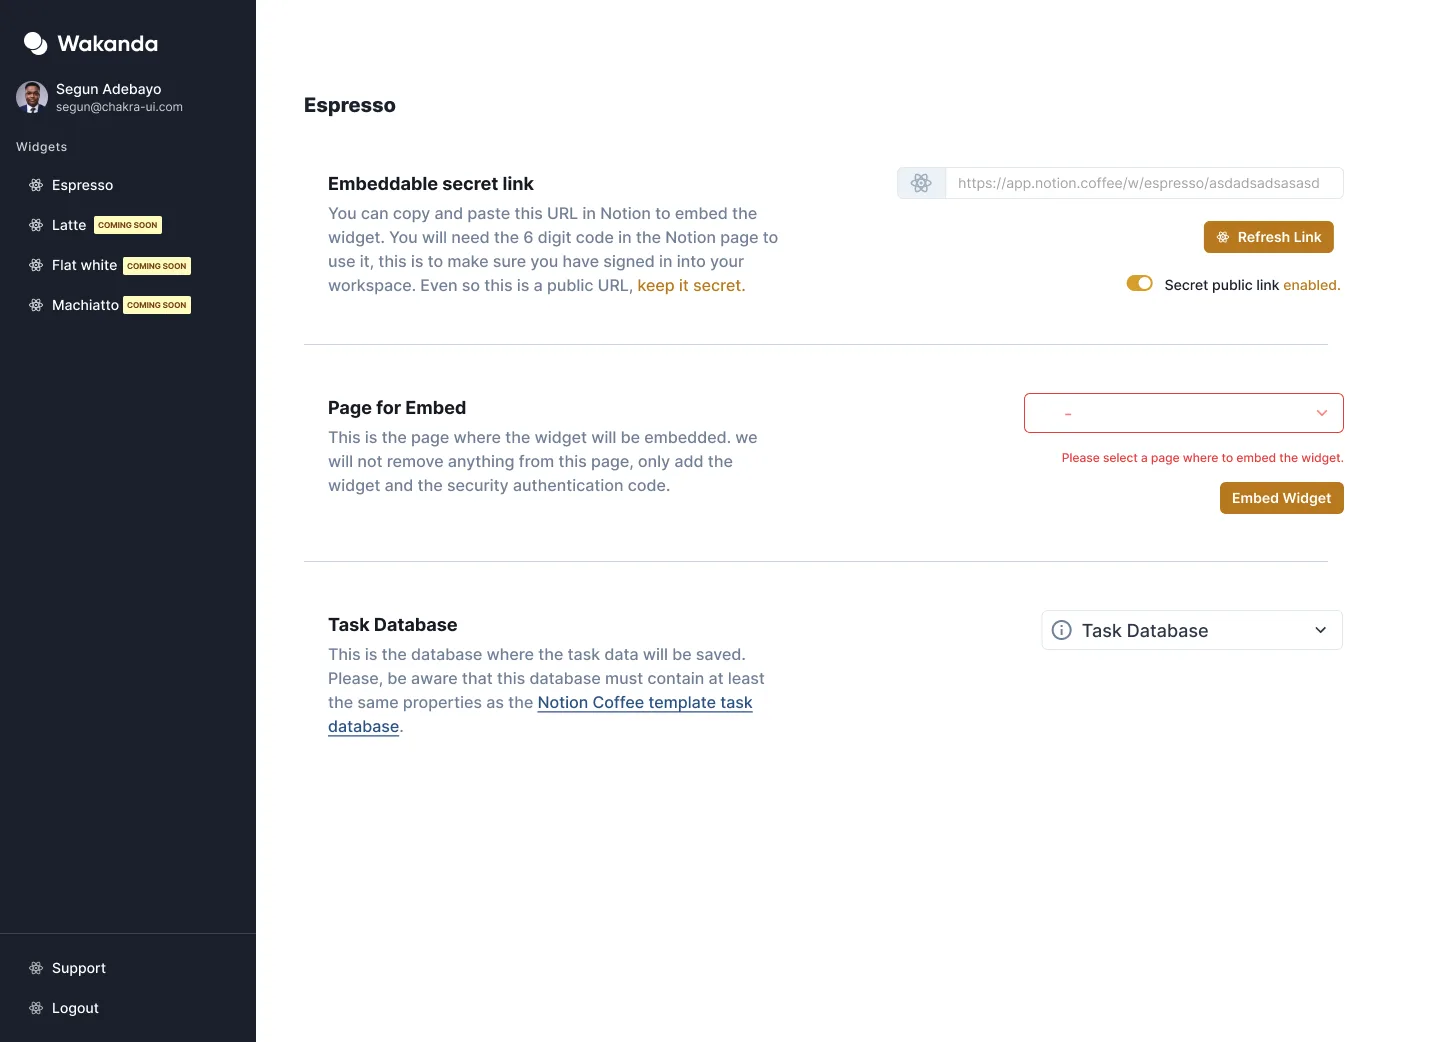Click the keep it secret highlighted text
The width and height of the screenshot is (1443, 1042).
[x=689, y=285]
